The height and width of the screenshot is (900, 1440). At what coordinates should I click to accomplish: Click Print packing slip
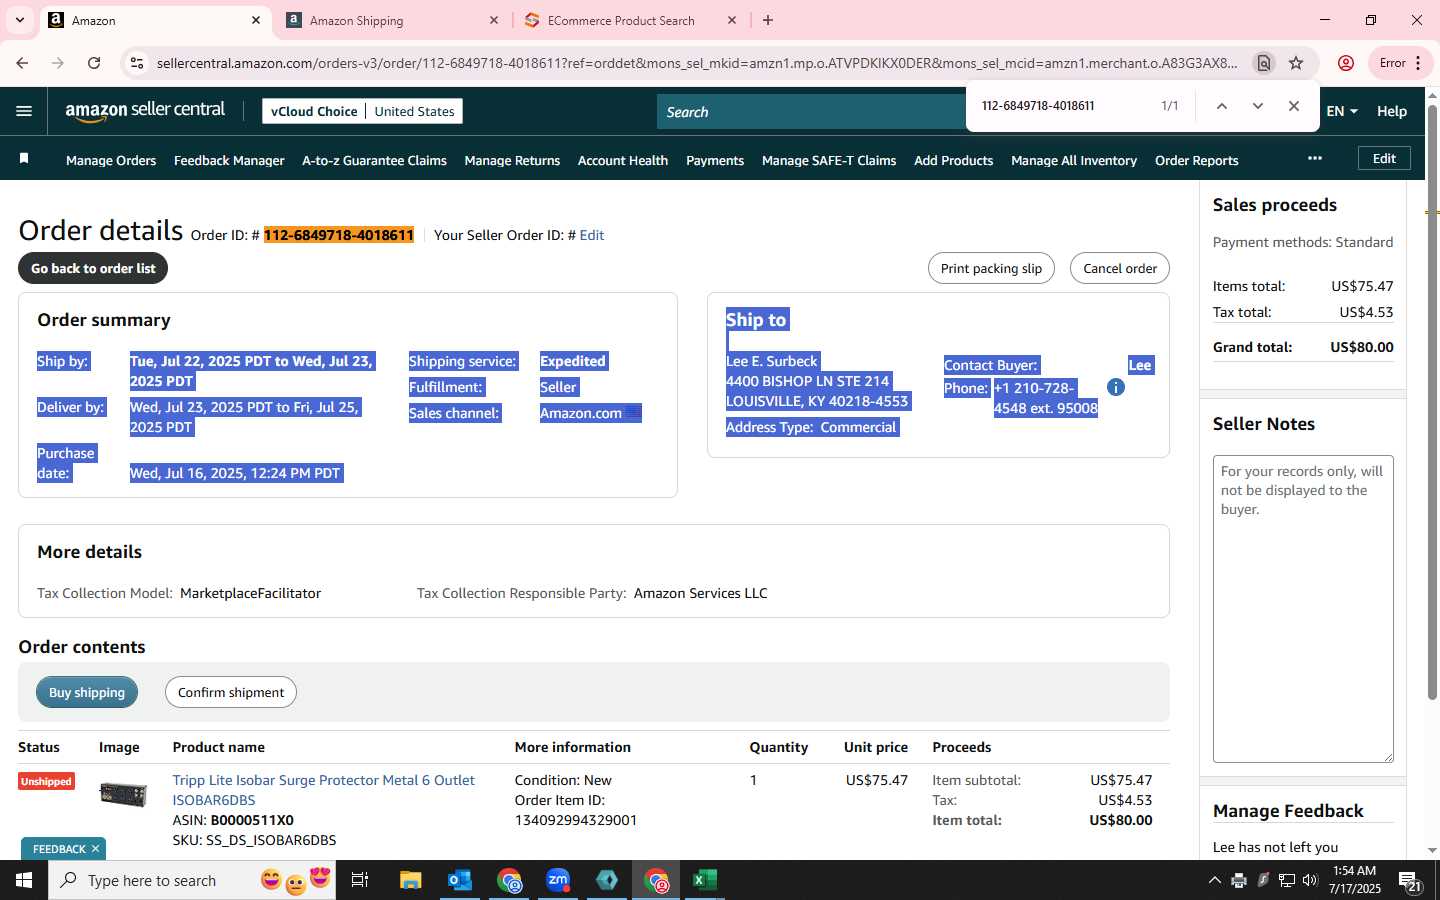pyautogui.click(x=991, y=268)
